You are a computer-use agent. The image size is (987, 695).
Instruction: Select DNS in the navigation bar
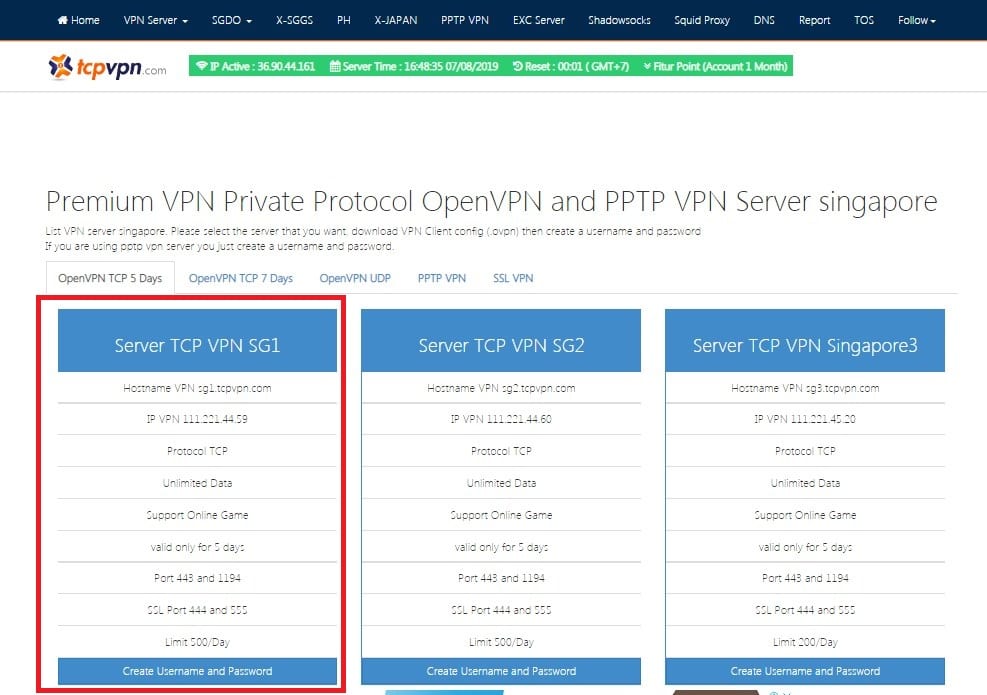coord(764,20)
